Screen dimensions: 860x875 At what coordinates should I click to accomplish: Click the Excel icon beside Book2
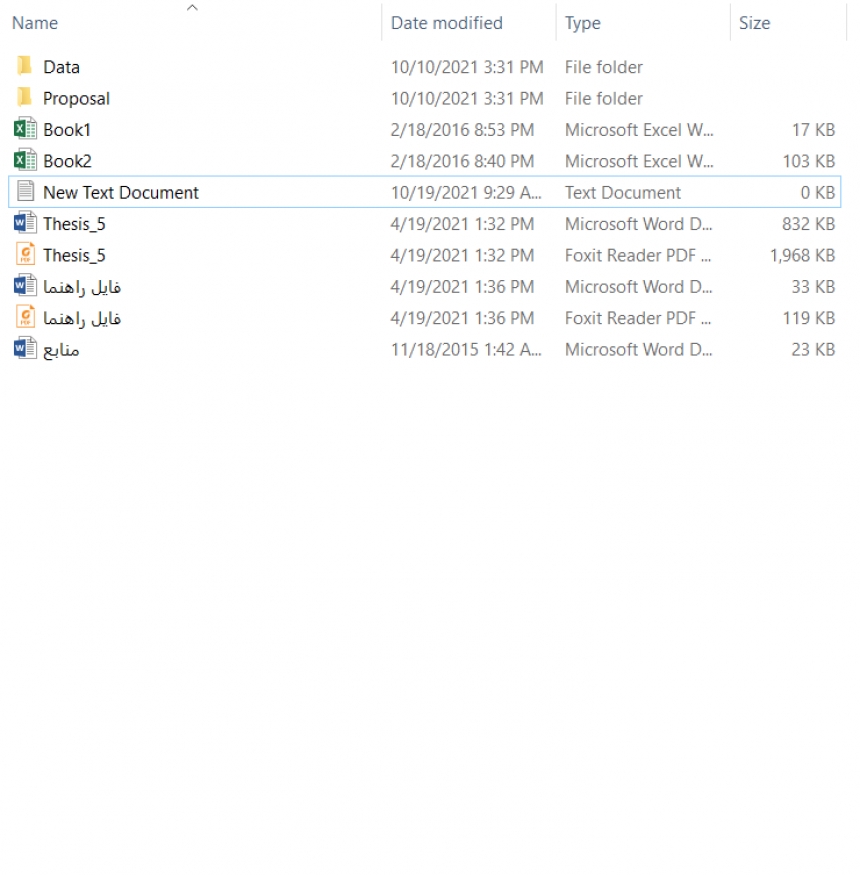point(25,161)
